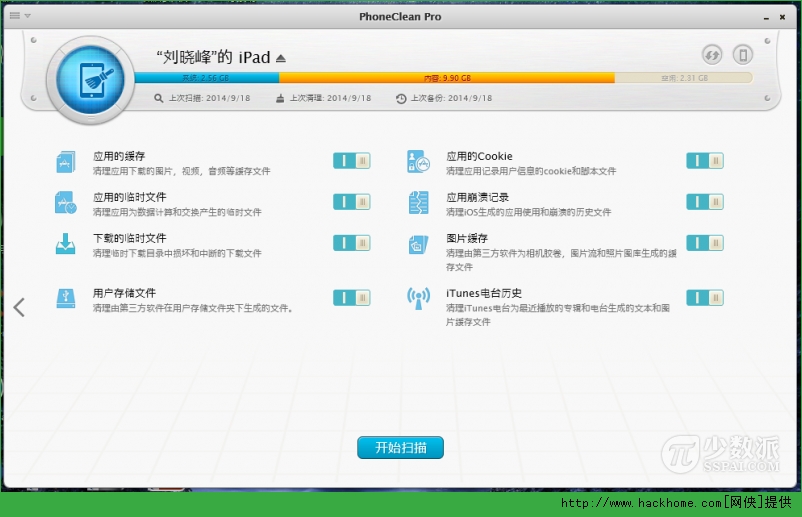Click the iTunes电台历史 radio tower icon

tap(418, 298)
